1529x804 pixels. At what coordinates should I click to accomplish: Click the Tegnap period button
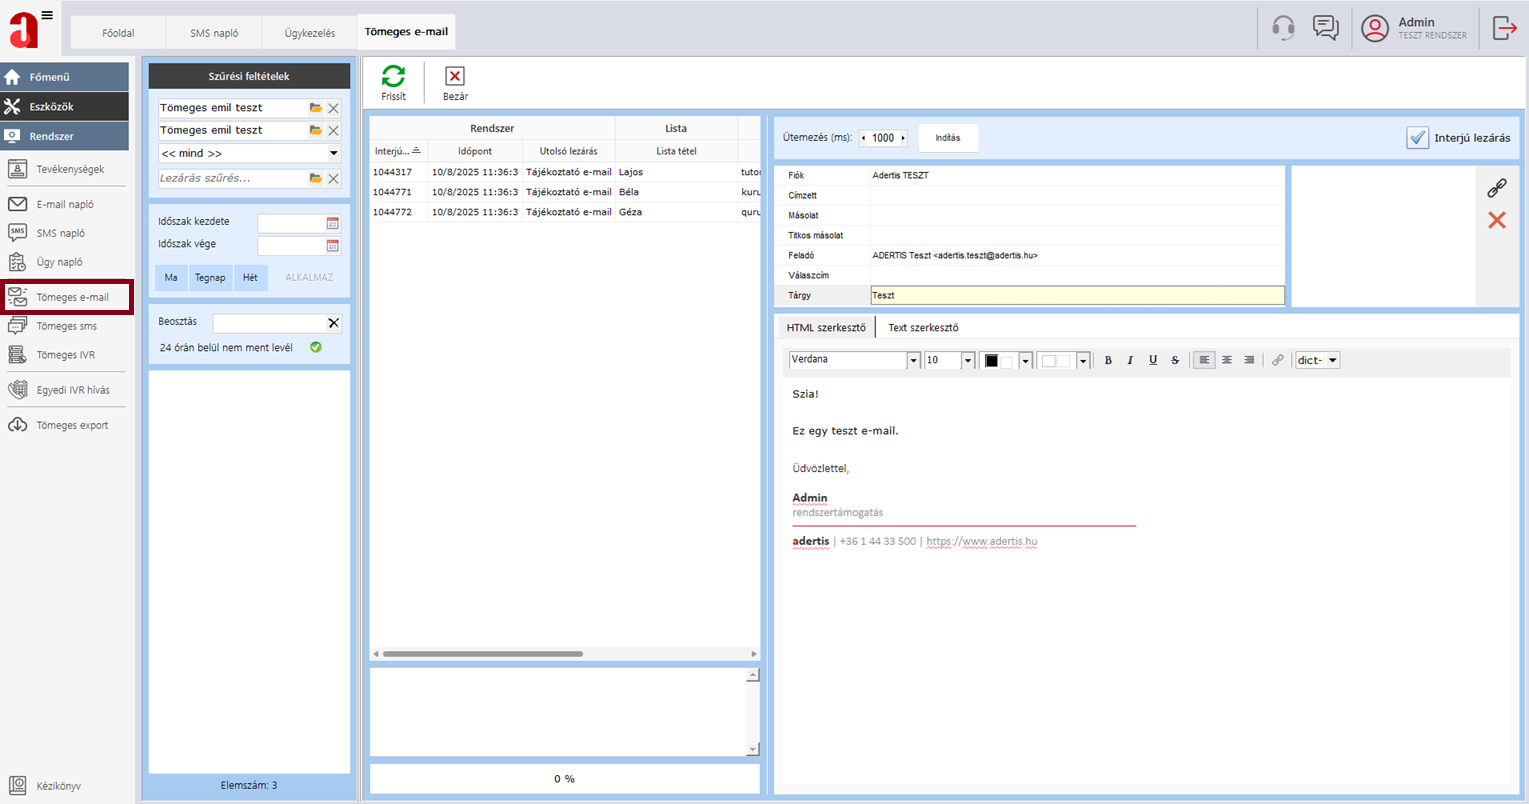(x=210, y=277)
